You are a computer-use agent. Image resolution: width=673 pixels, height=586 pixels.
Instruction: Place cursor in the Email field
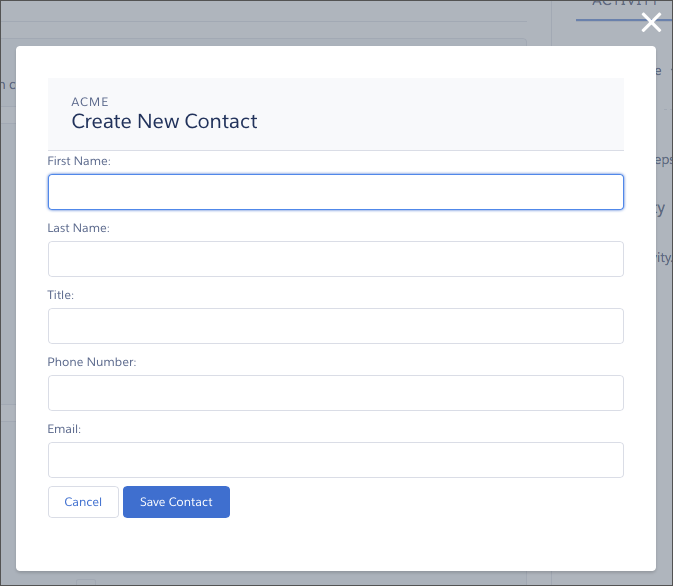pos(335,460)
